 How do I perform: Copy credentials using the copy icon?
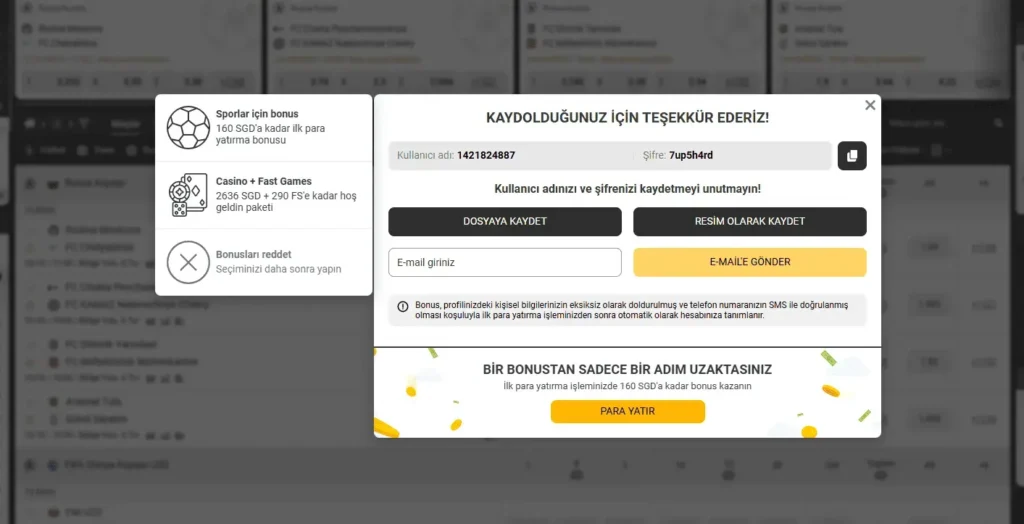coord(852,156)
